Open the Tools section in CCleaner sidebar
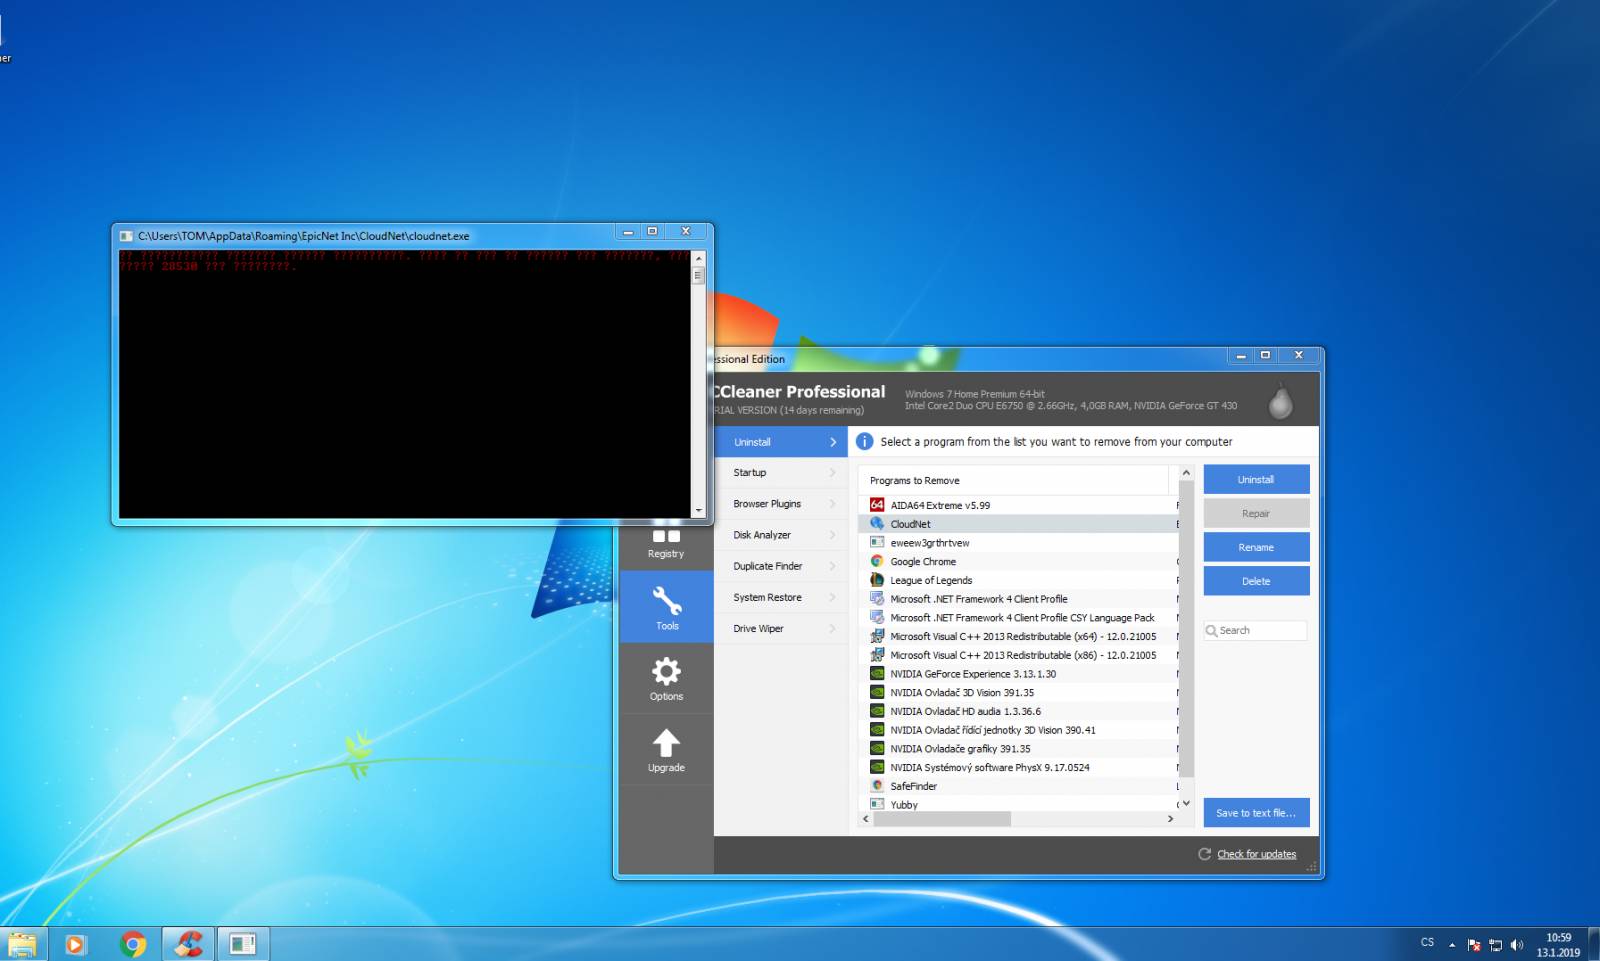The width and height of the screenshot is (1600, 961). point(666,606)
